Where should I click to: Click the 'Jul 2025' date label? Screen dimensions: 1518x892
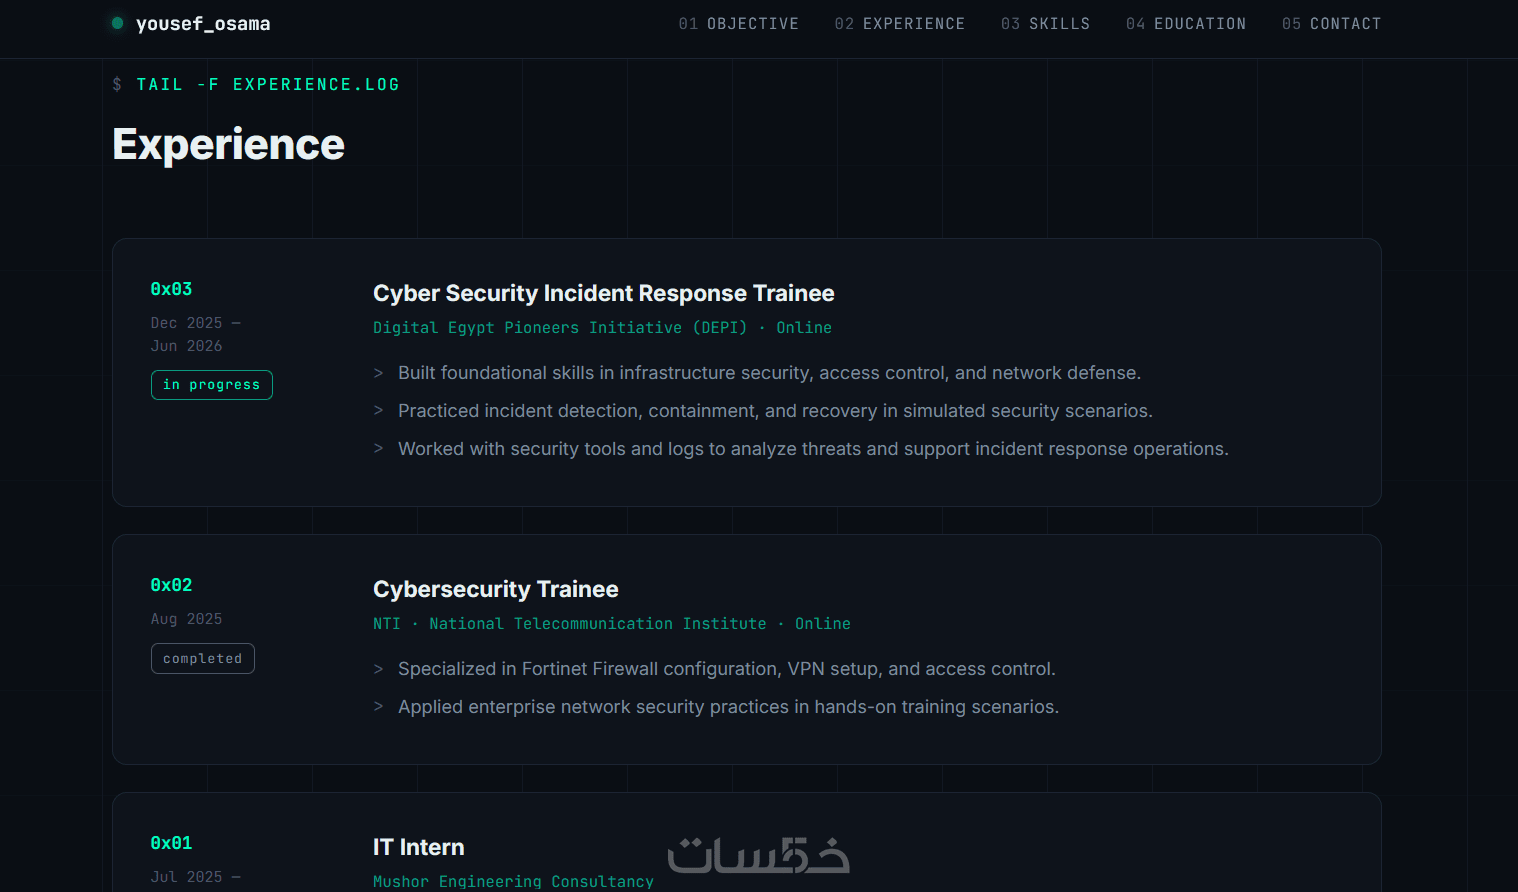click(x=195, y=877)
